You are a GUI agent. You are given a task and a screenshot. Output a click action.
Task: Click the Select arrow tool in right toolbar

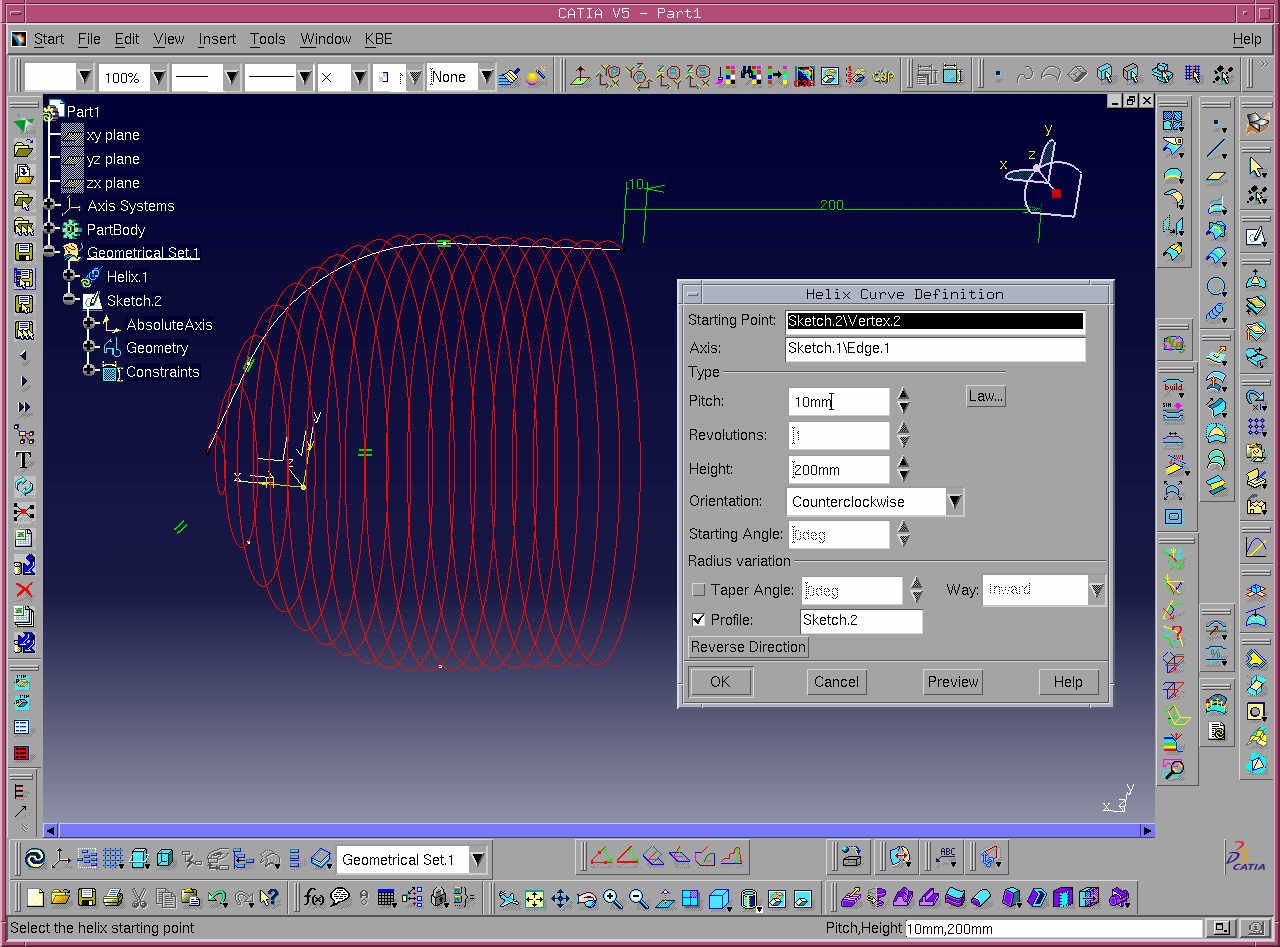click(x=1257, y=166)
